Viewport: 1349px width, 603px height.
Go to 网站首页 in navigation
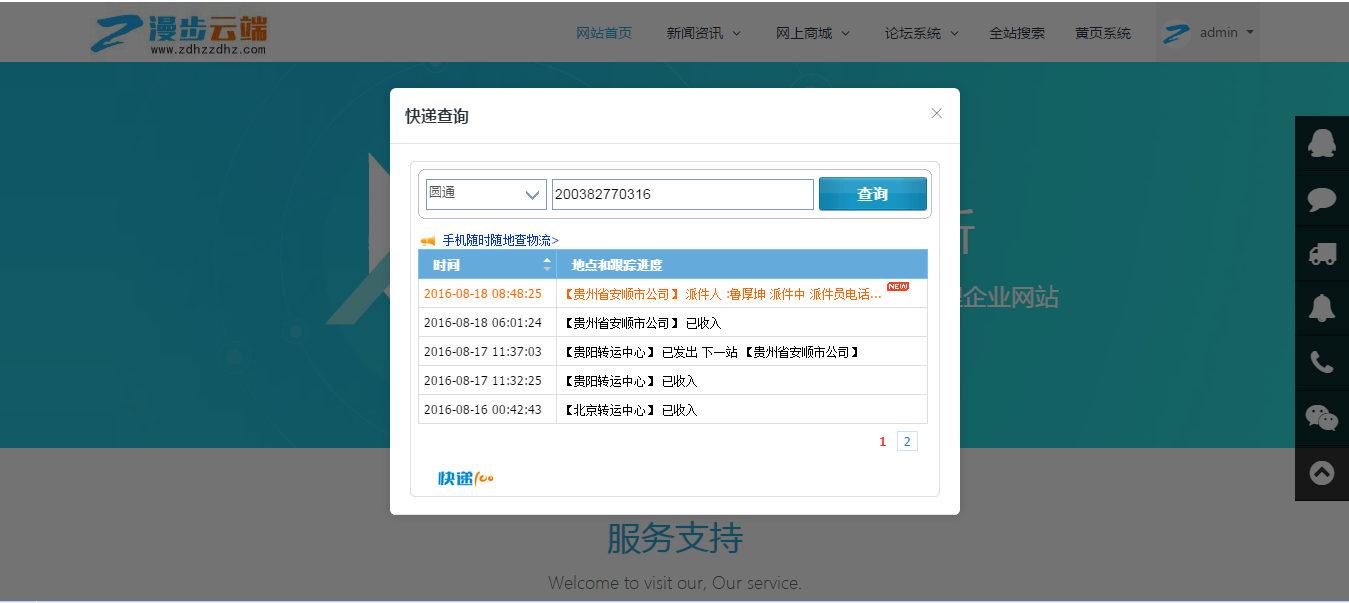pos(604,33)
